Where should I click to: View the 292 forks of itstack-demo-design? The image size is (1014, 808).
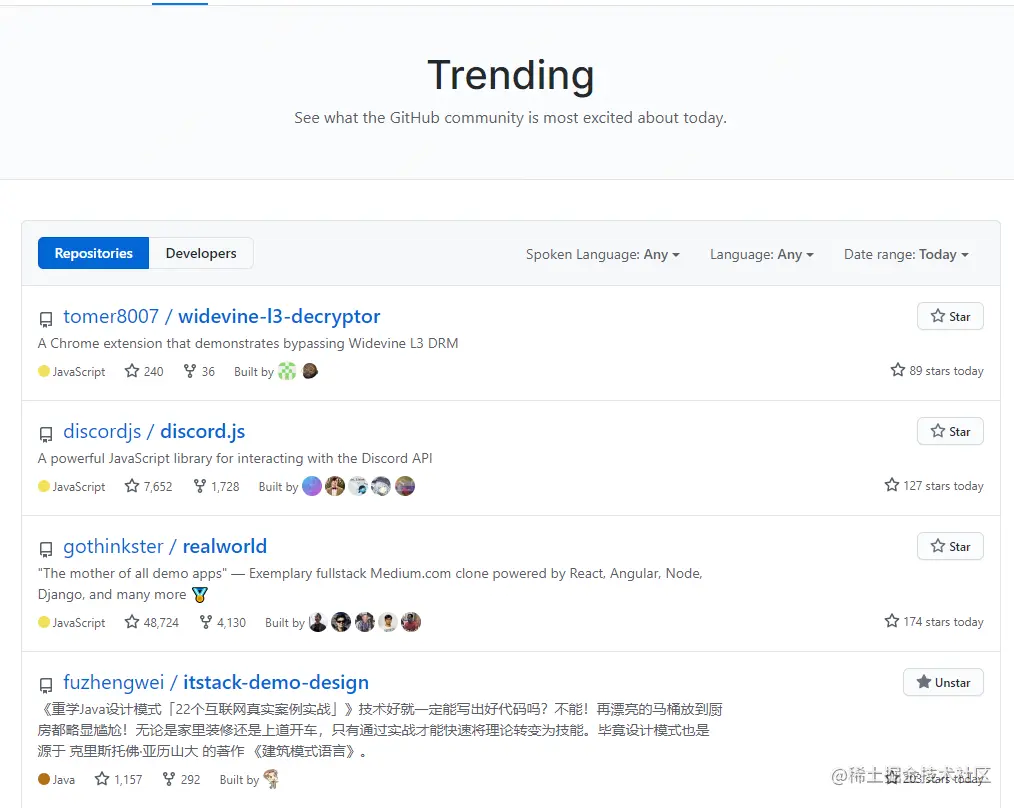point(181,780)
